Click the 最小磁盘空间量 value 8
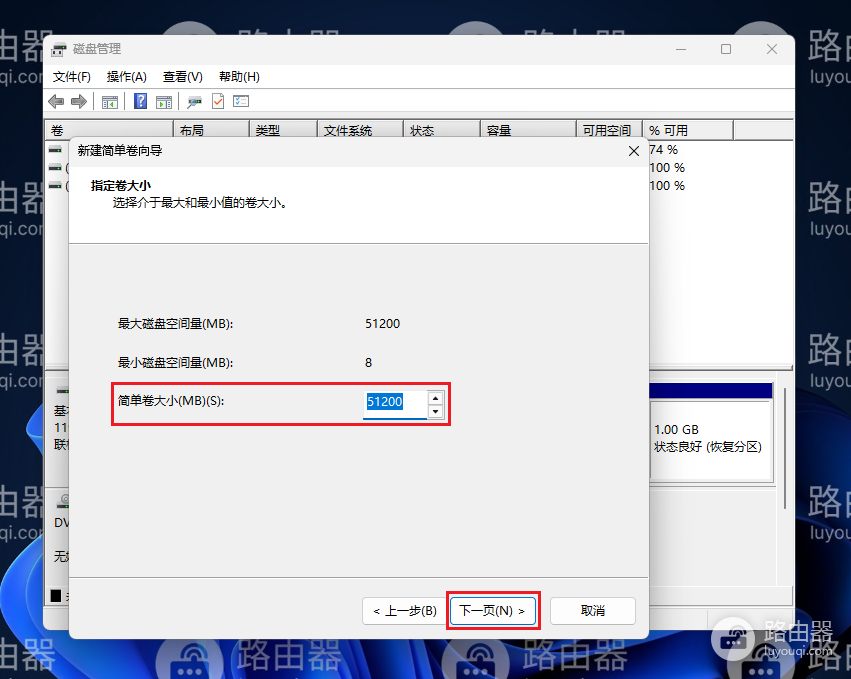This screenshot has height=679, width=851. (x=369, y=363)
